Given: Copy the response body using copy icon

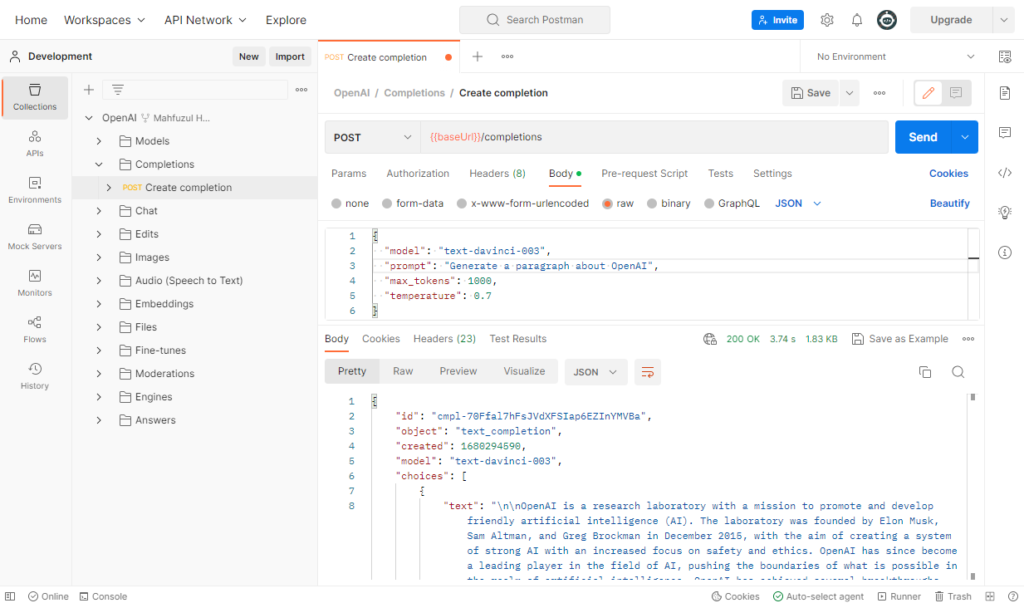Looking at the screenshot, I should click(x=925, y=372).
